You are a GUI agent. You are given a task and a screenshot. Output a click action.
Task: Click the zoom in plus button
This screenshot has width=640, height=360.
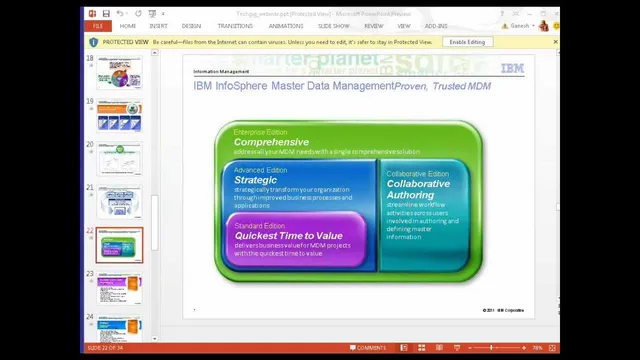pyautogui.click(x=524, y=348)
